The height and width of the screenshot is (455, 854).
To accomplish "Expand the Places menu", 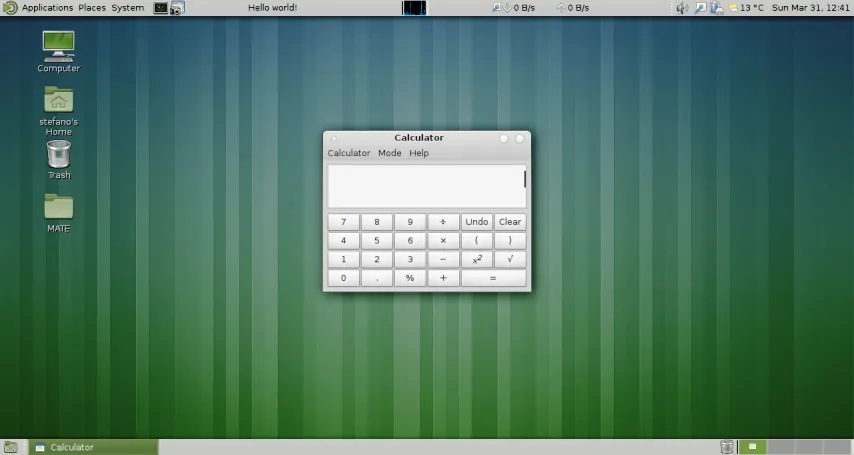I will pos(92,8).
